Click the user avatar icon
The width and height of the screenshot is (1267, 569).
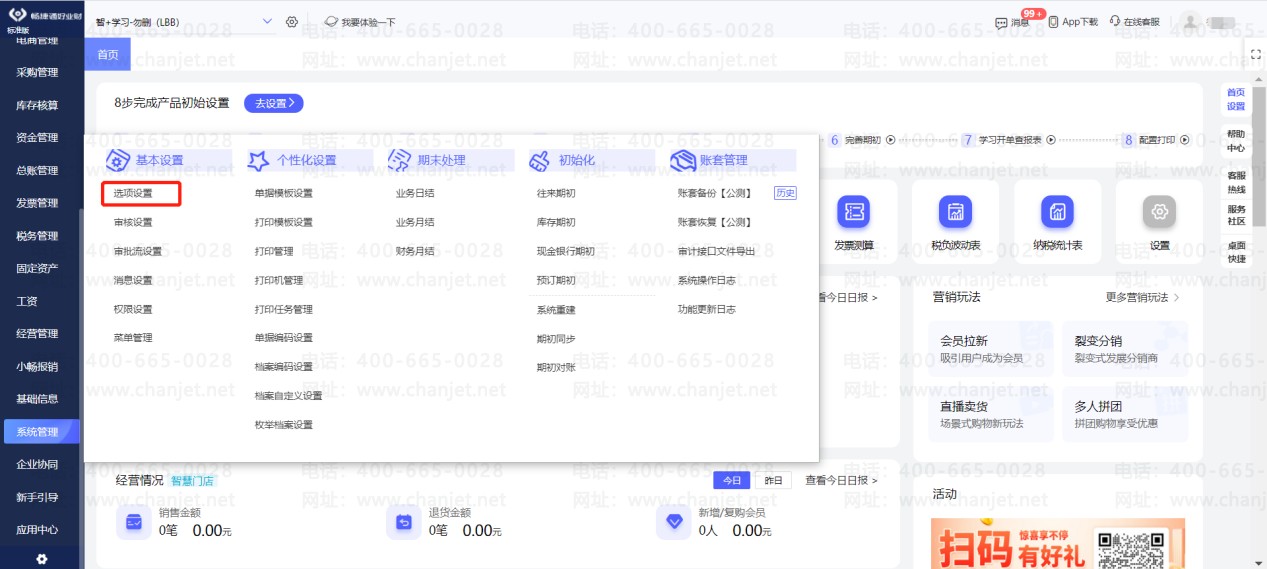click(1190, 21)
